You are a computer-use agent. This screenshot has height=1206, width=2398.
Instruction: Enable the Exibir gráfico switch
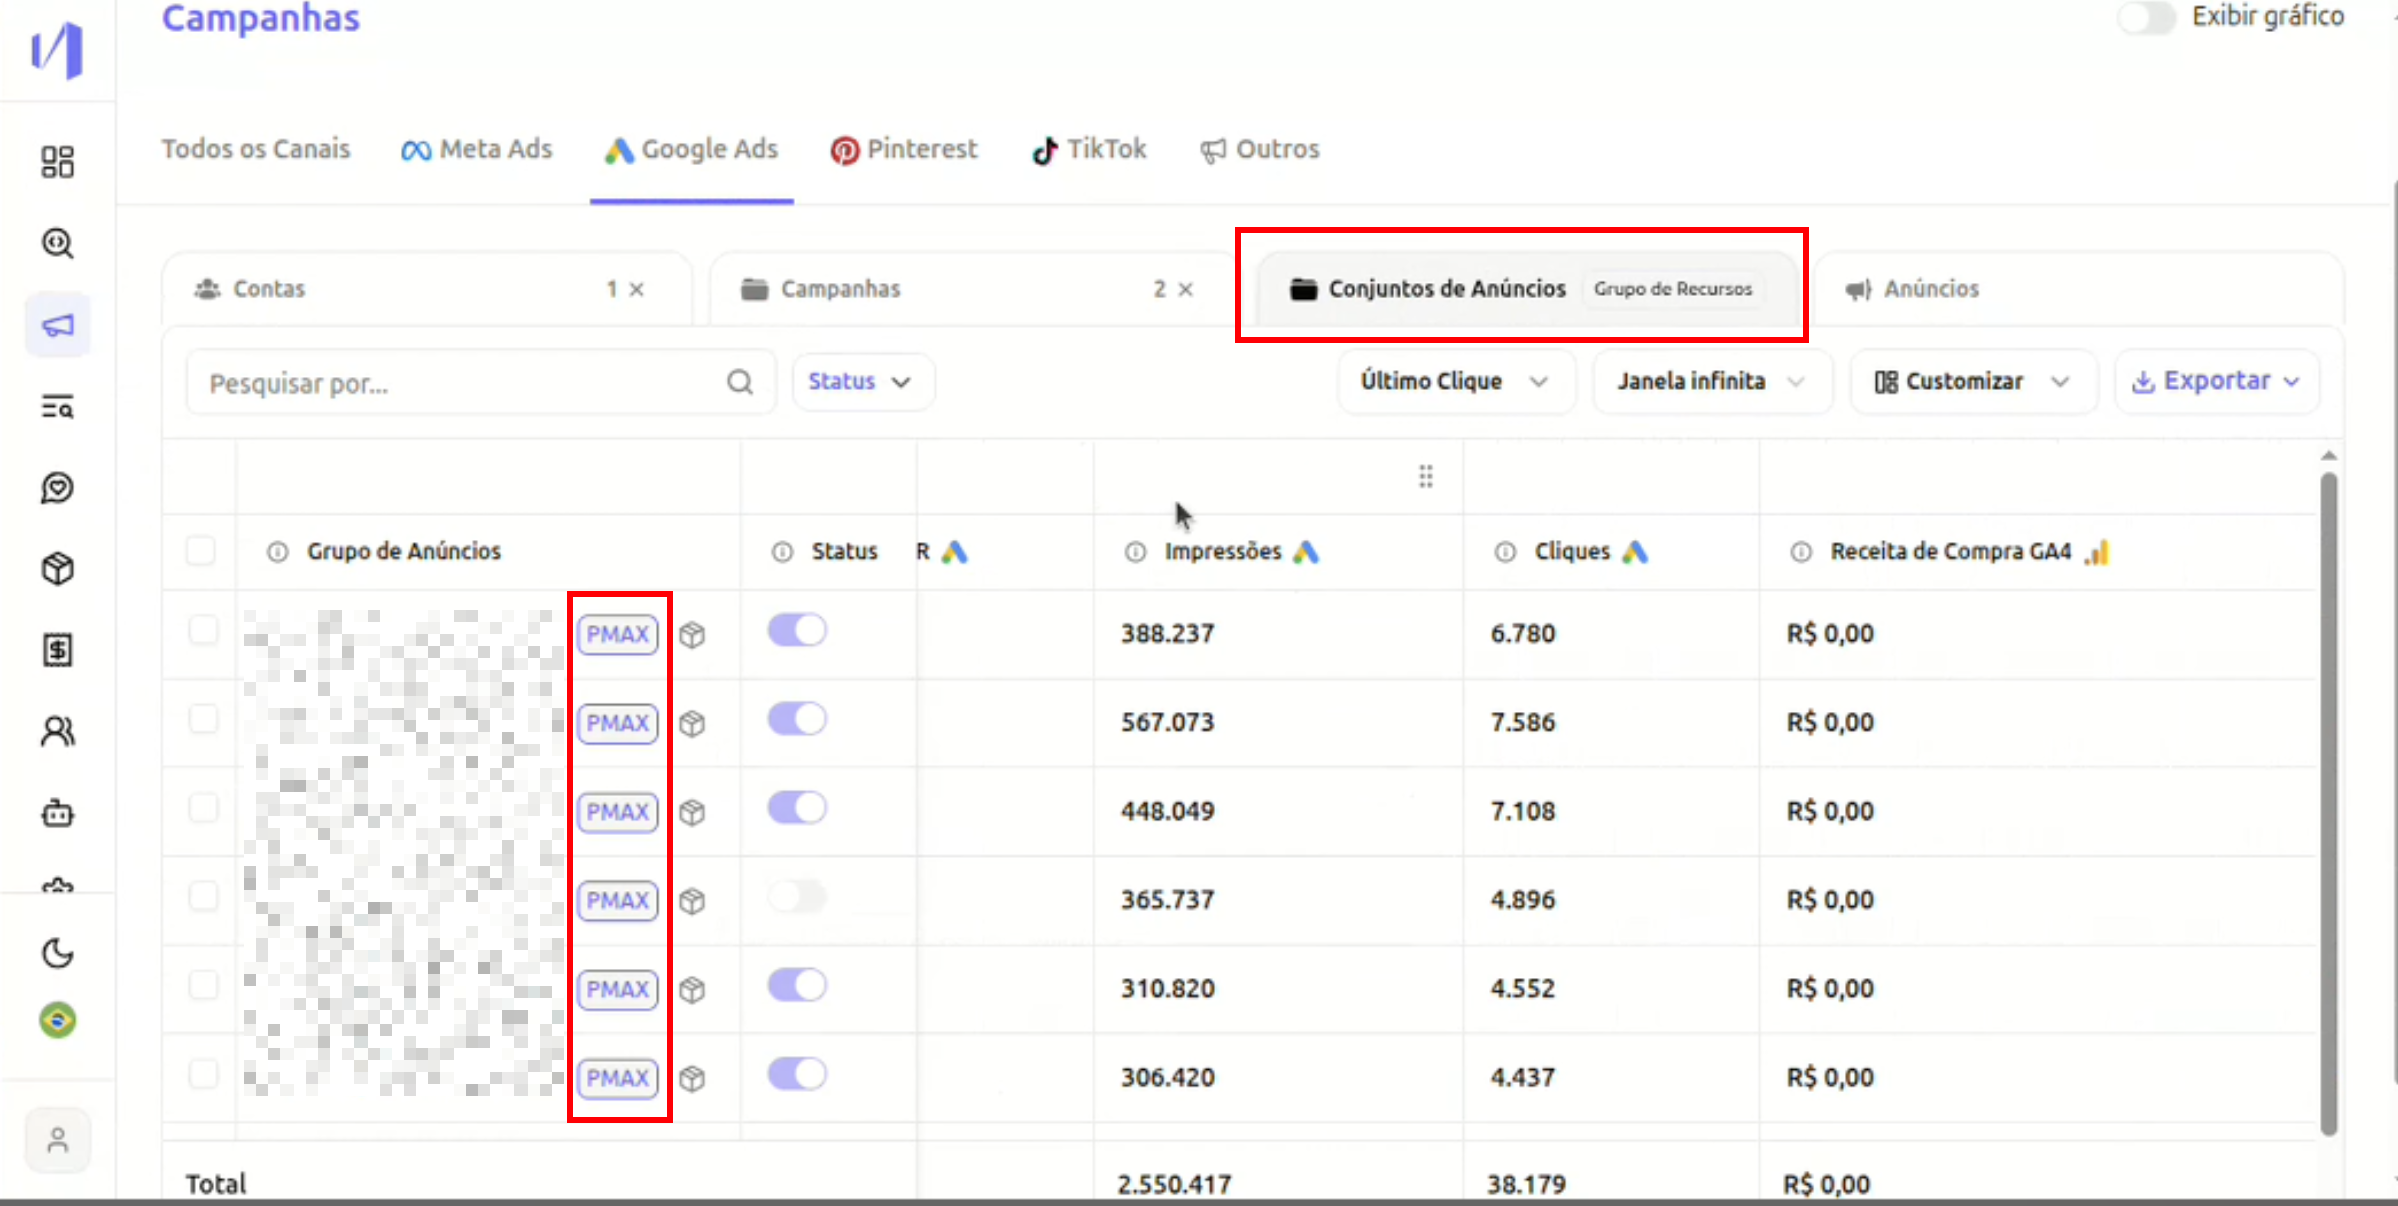[x=2146, y=17]
